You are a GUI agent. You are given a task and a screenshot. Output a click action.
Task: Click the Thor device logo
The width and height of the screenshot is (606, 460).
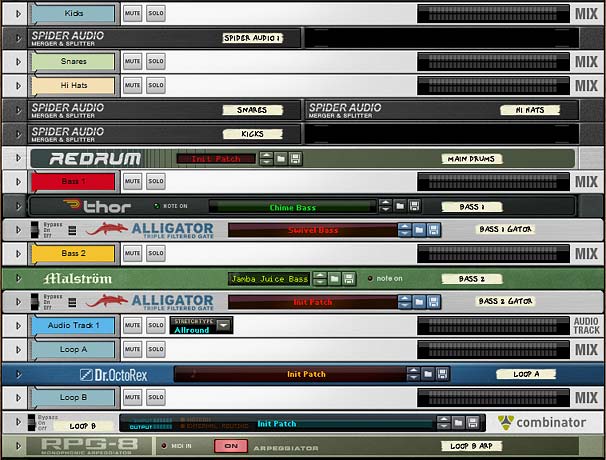pos(97,206)
